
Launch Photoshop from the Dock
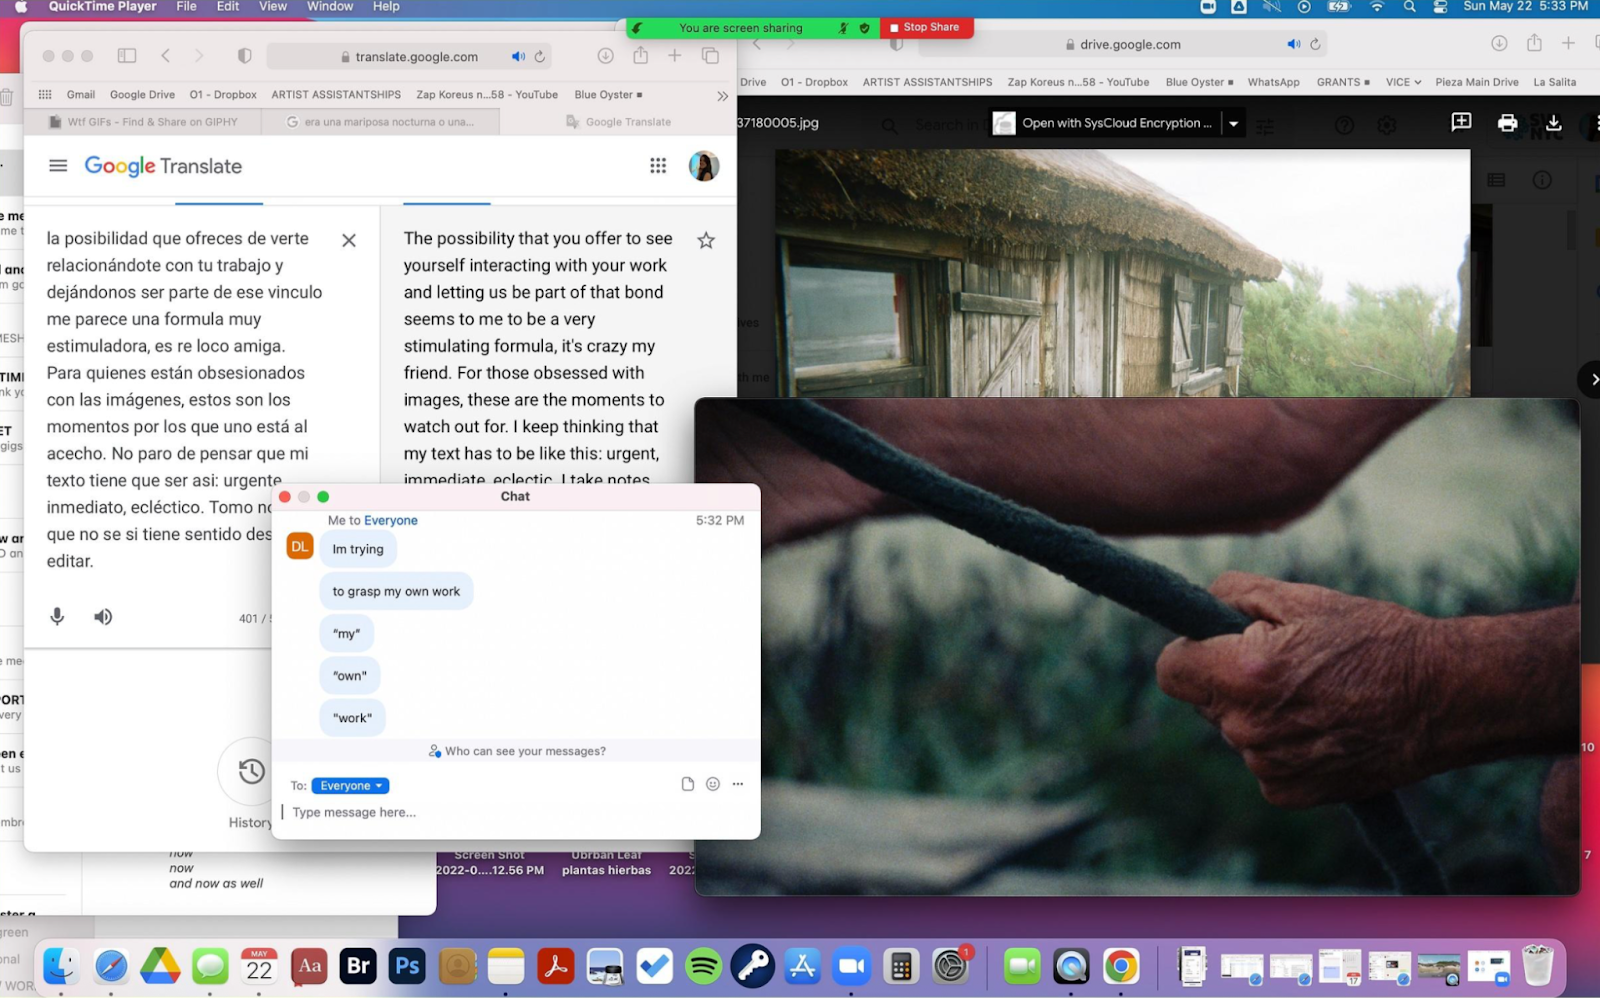click(407, 966)
